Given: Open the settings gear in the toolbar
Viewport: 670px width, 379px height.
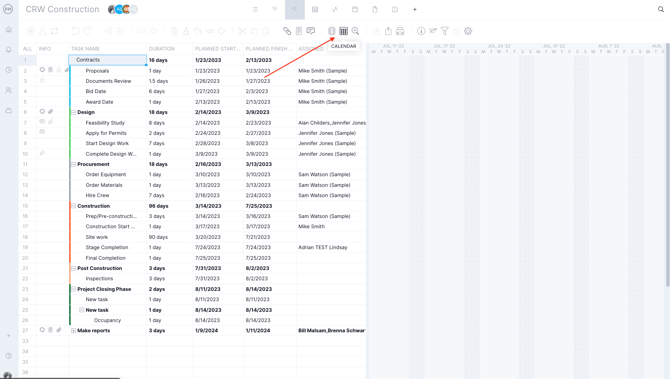Looking at the screenshot, I should click(468, 31).
